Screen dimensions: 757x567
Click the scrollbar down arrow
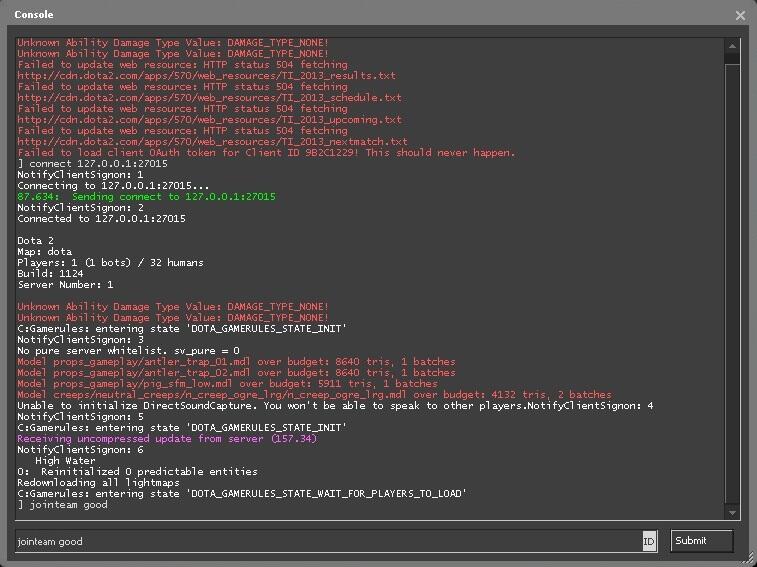pos(732,512)
